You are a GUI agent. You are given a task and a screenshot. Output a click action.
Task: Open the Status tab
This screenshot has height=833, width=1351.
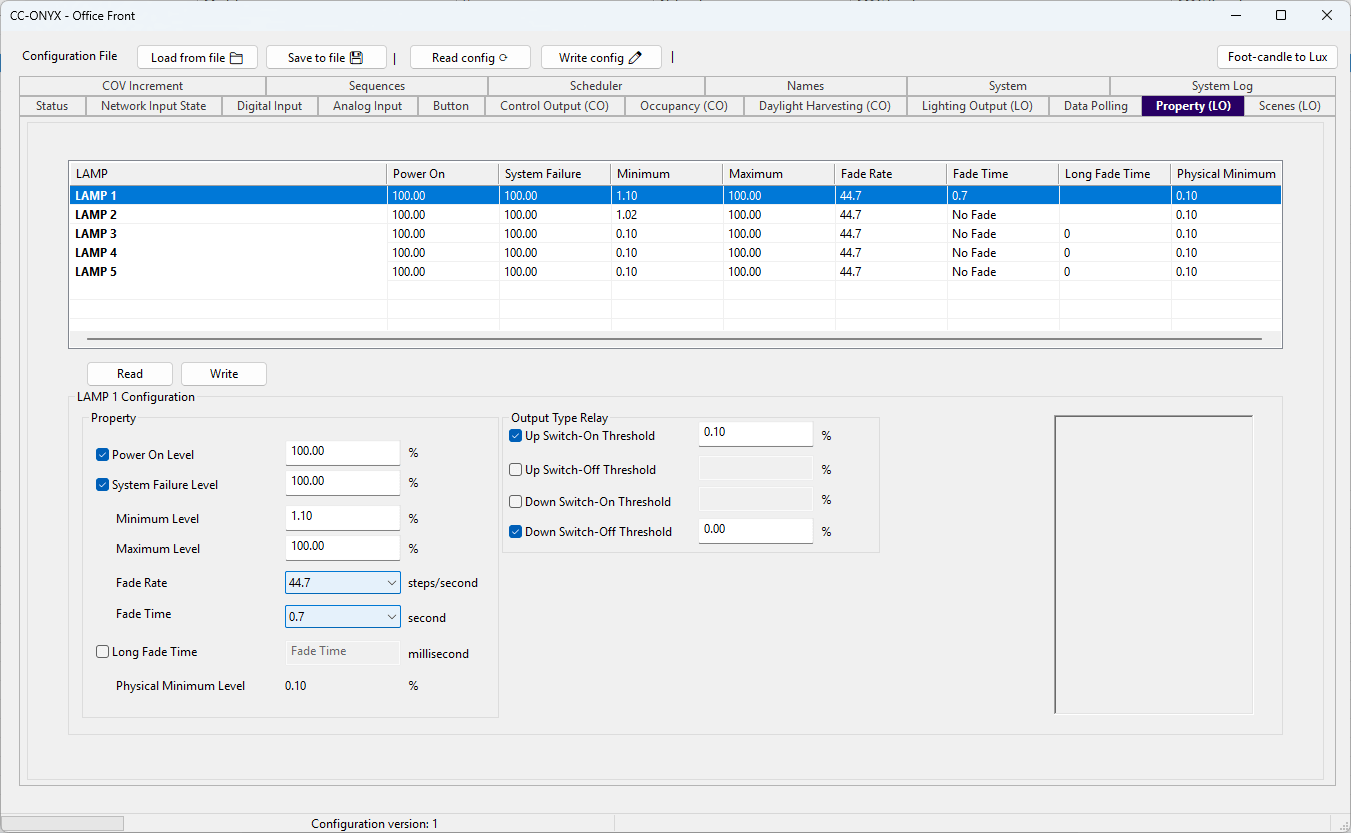pos(52,106)
